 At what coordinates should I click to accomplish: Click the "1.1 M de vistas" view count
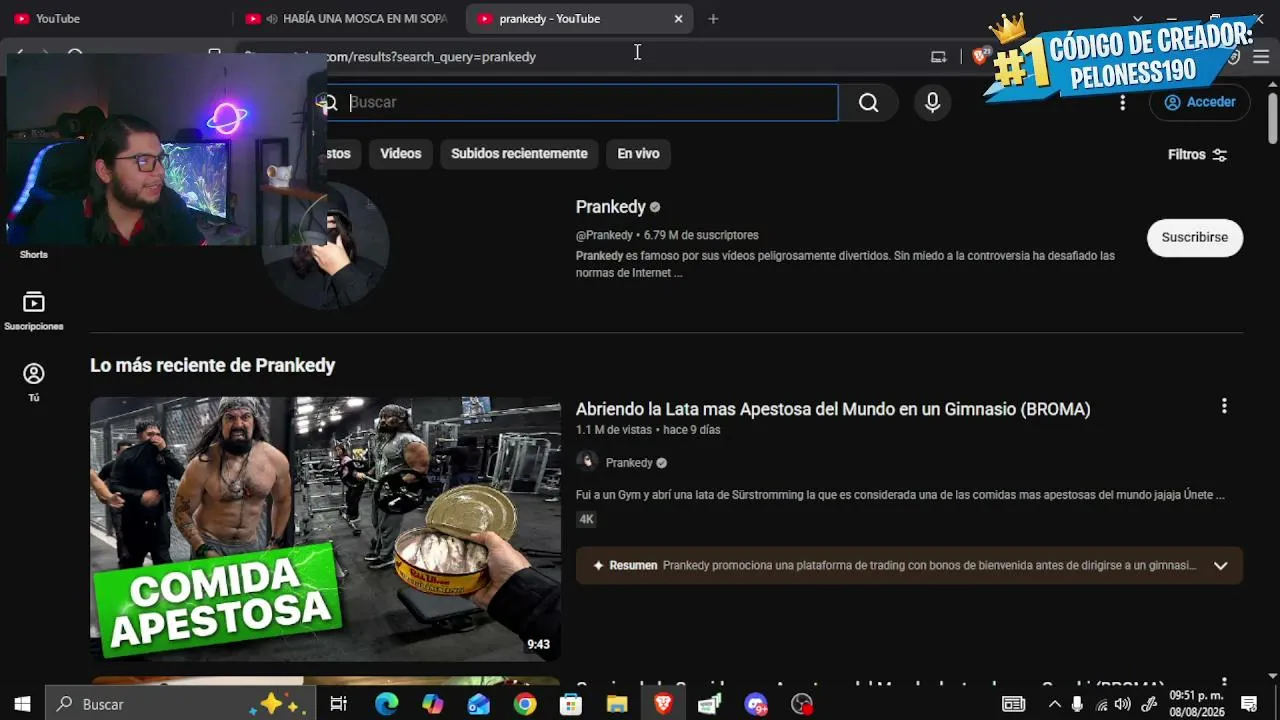(614, 430)
